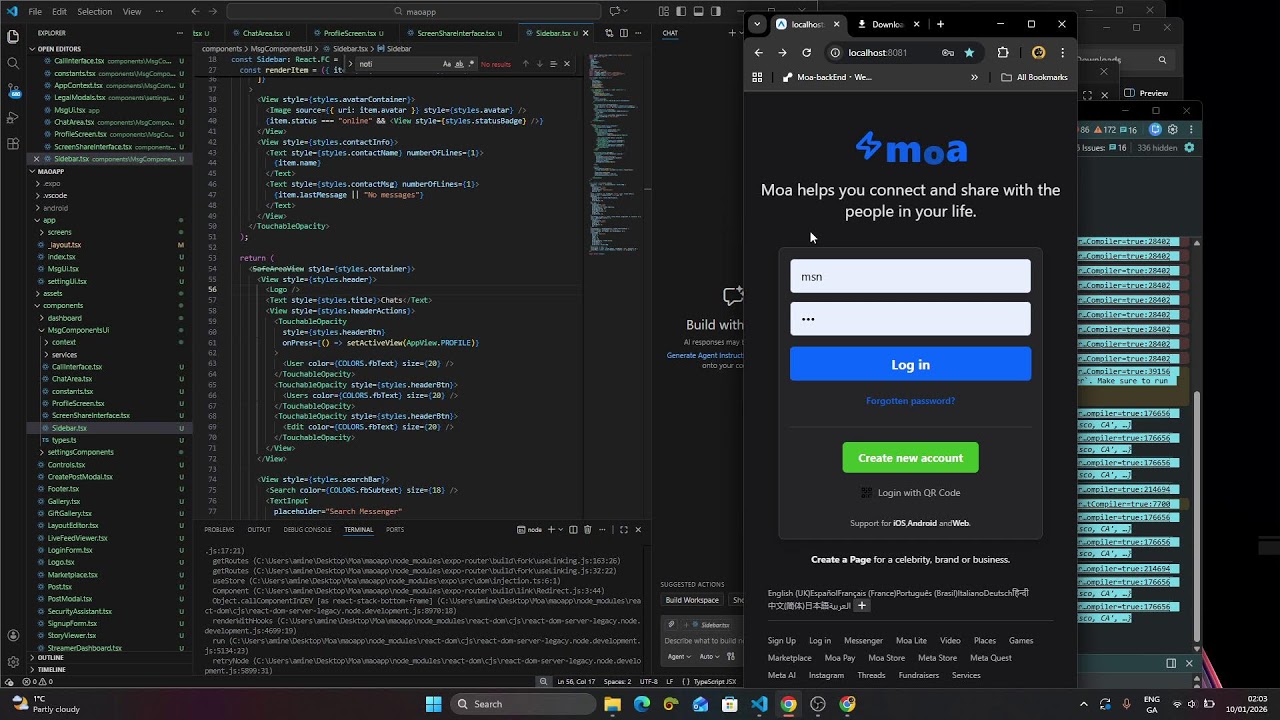Toggle Panel layout button in title bar

pyautogui.click(x=698, y=11)
